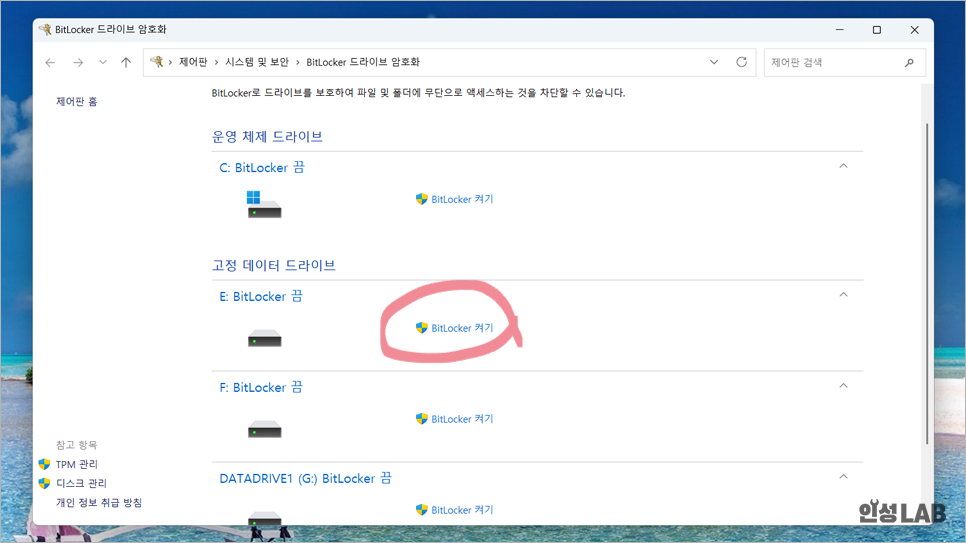Open TPM 관리 link
The height and width of the screenshot is (543, 966).
pyautogui.click(x=76, y=464)
